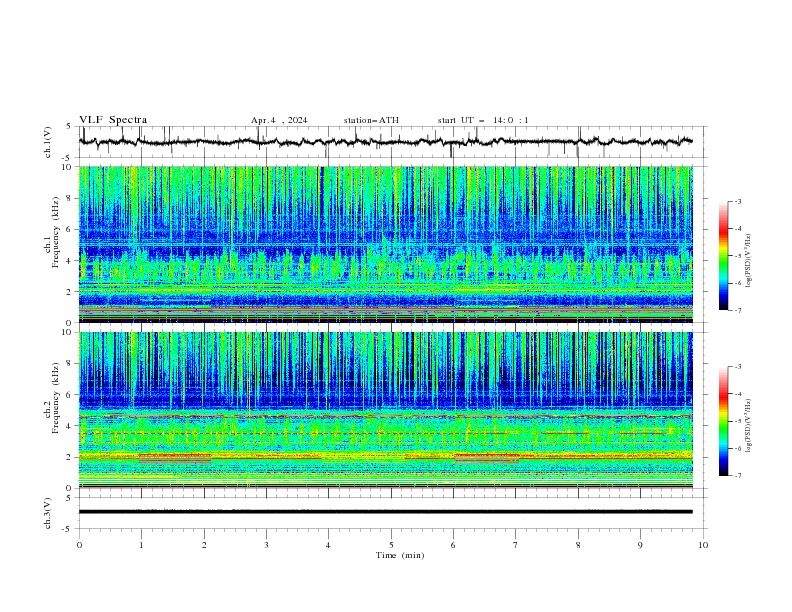Screen dimensions: 792x612
Task: Click inside the ch.2 spectrogram panel
Action: click(385, 410)
